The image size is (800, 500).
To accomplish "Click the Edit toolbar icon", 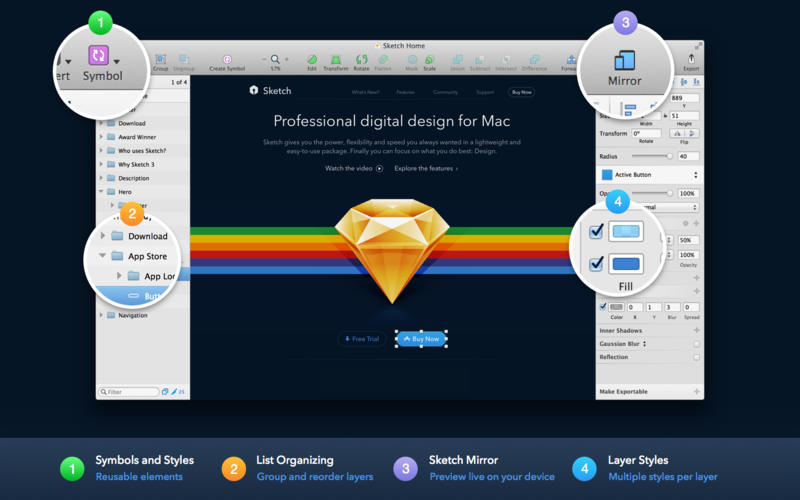I will point(311,59).
